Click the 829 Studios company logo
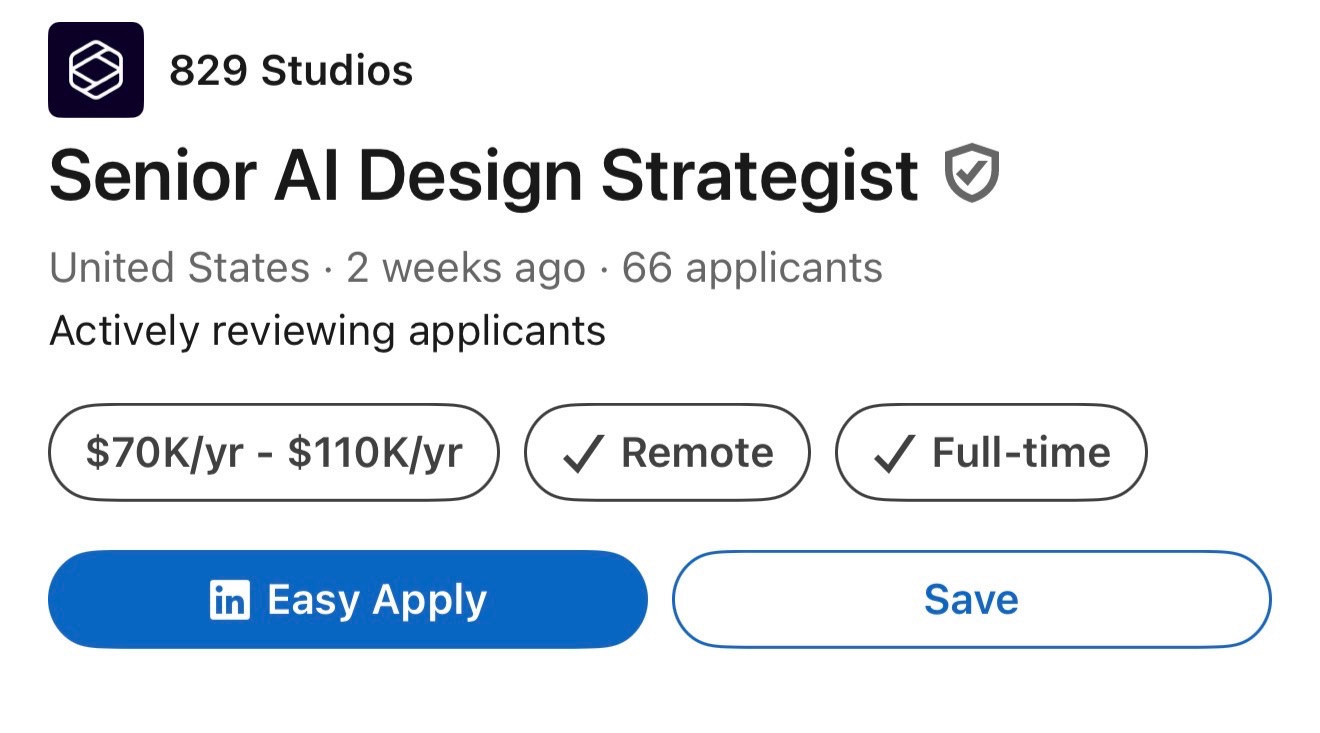Screen dimensions: 1320x733 (x=96, y=70)
